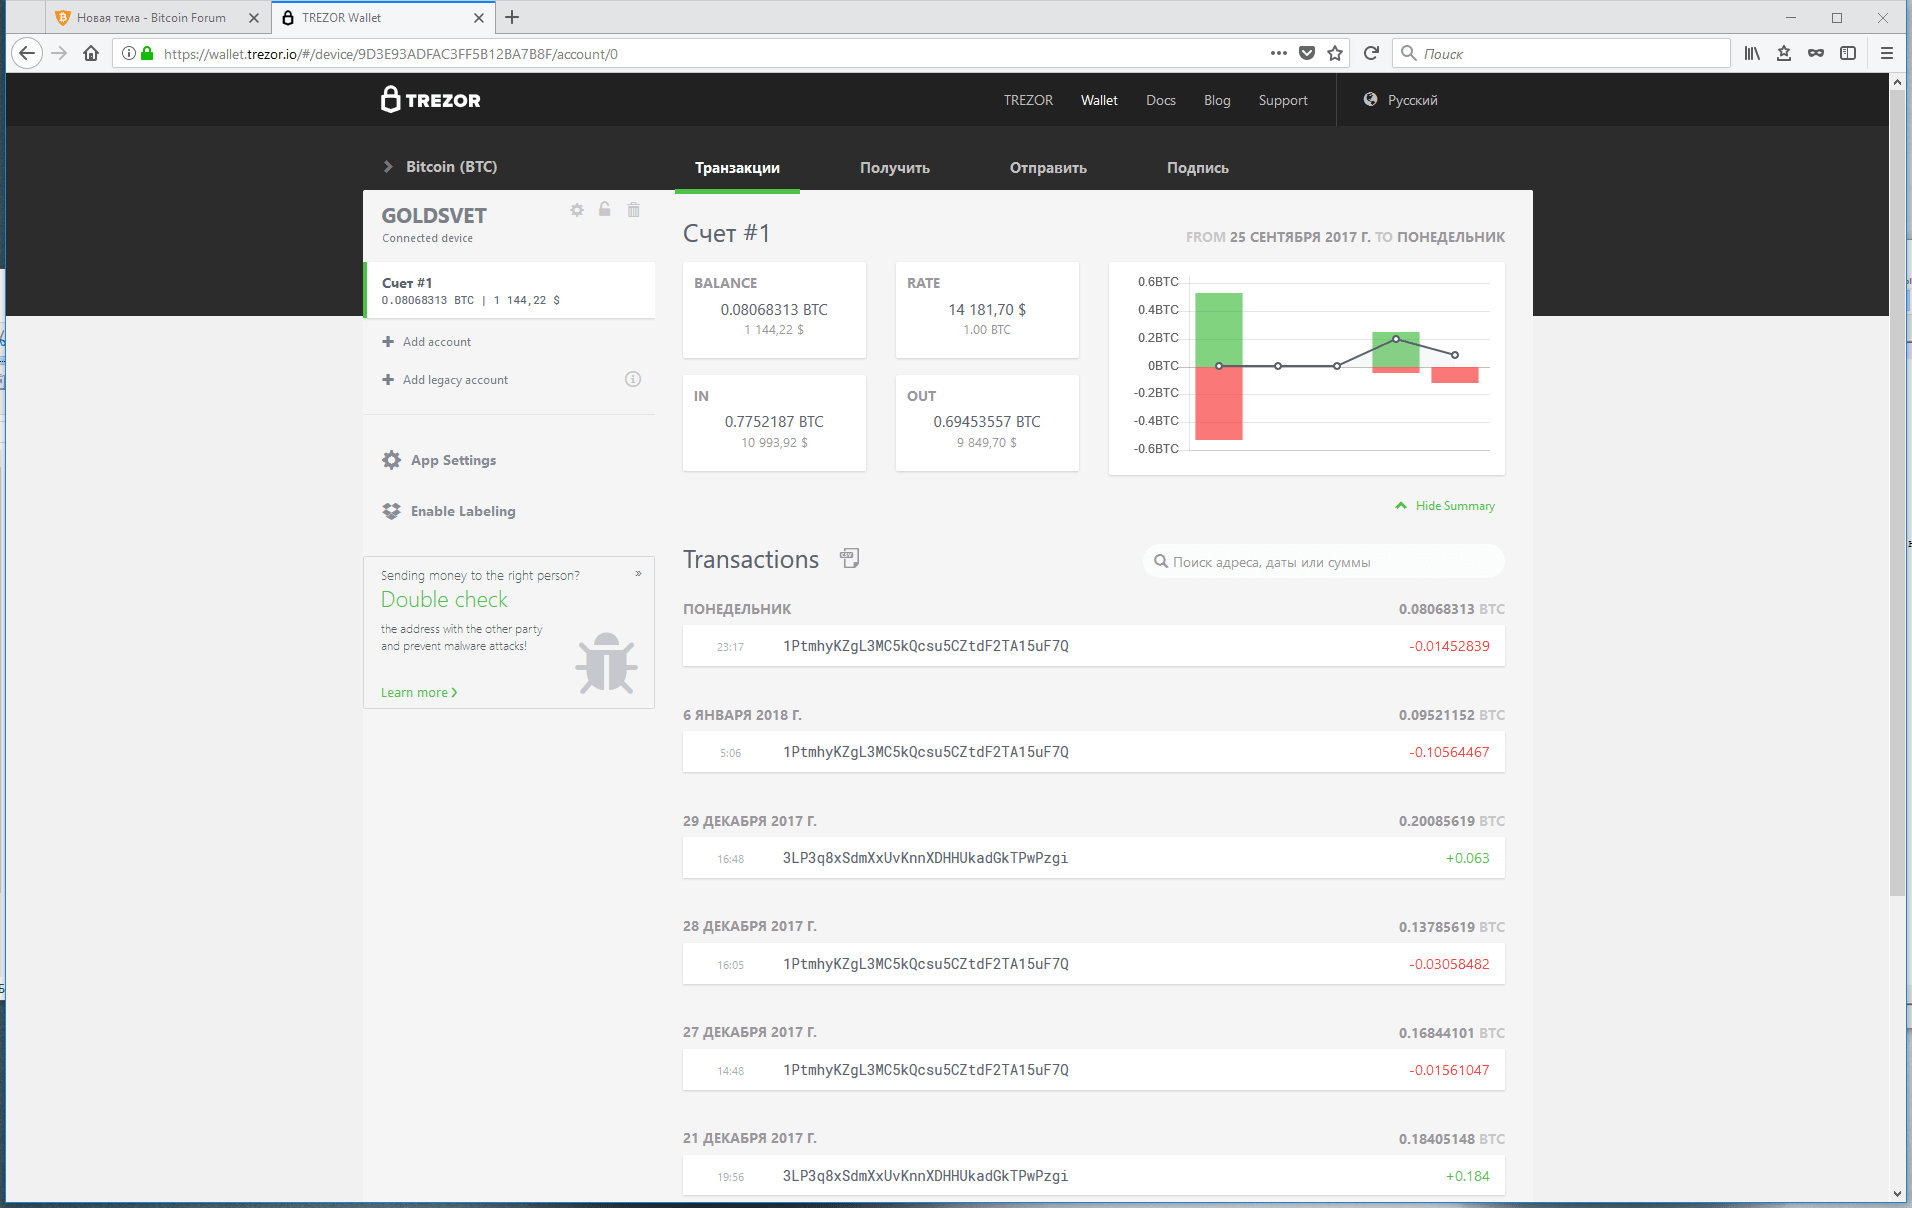This screenshot has width=1912, height=1208.
Task: Click the large green bar in chart
Action: click(x=1218, y=329)
